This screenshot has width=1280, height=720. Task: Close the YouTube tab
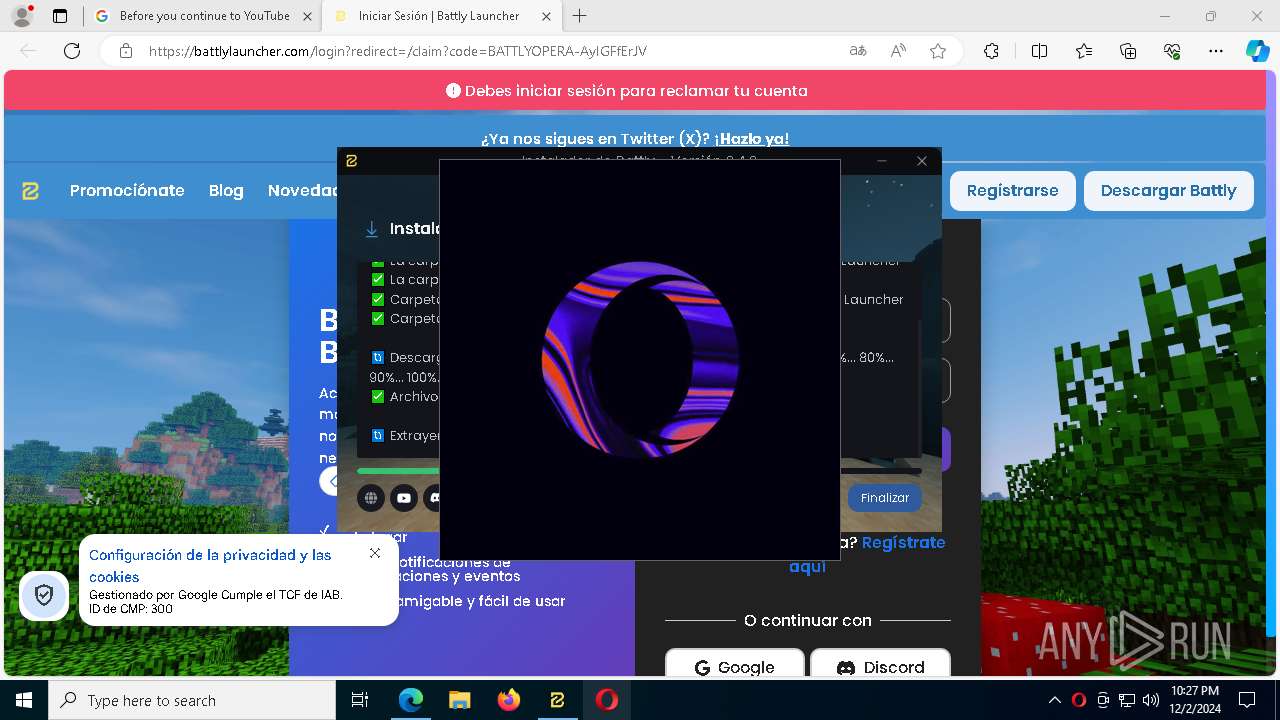pyautogui.click(x=306, y=16)
